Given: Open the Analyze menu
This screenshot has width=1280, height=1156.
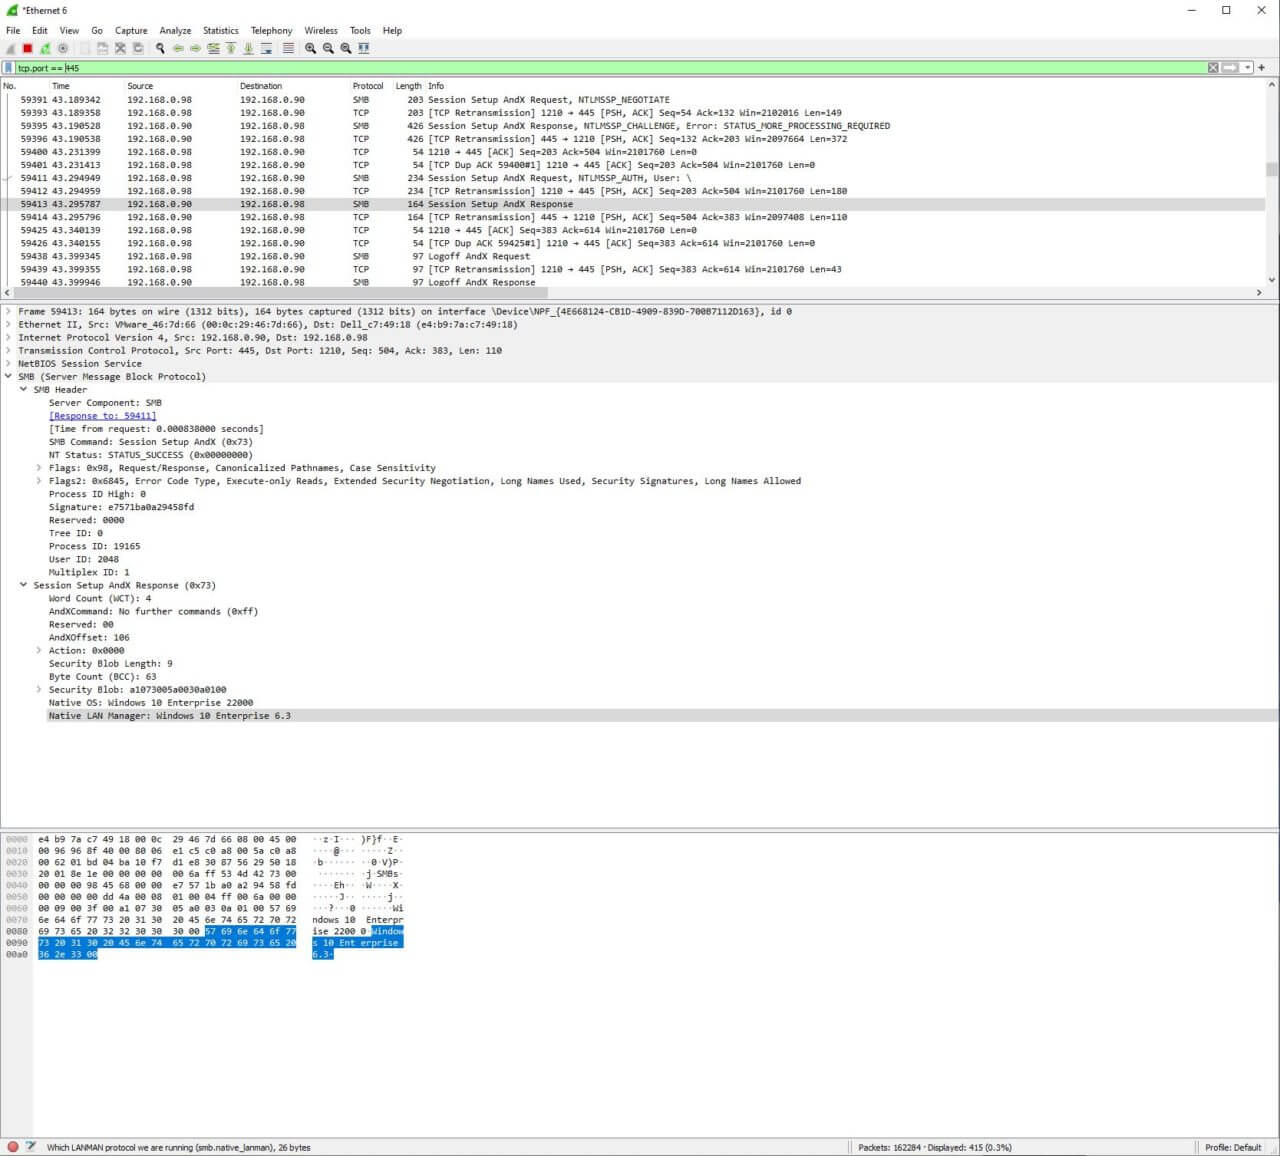Looking at the screenshot, I should pos(175,30).
